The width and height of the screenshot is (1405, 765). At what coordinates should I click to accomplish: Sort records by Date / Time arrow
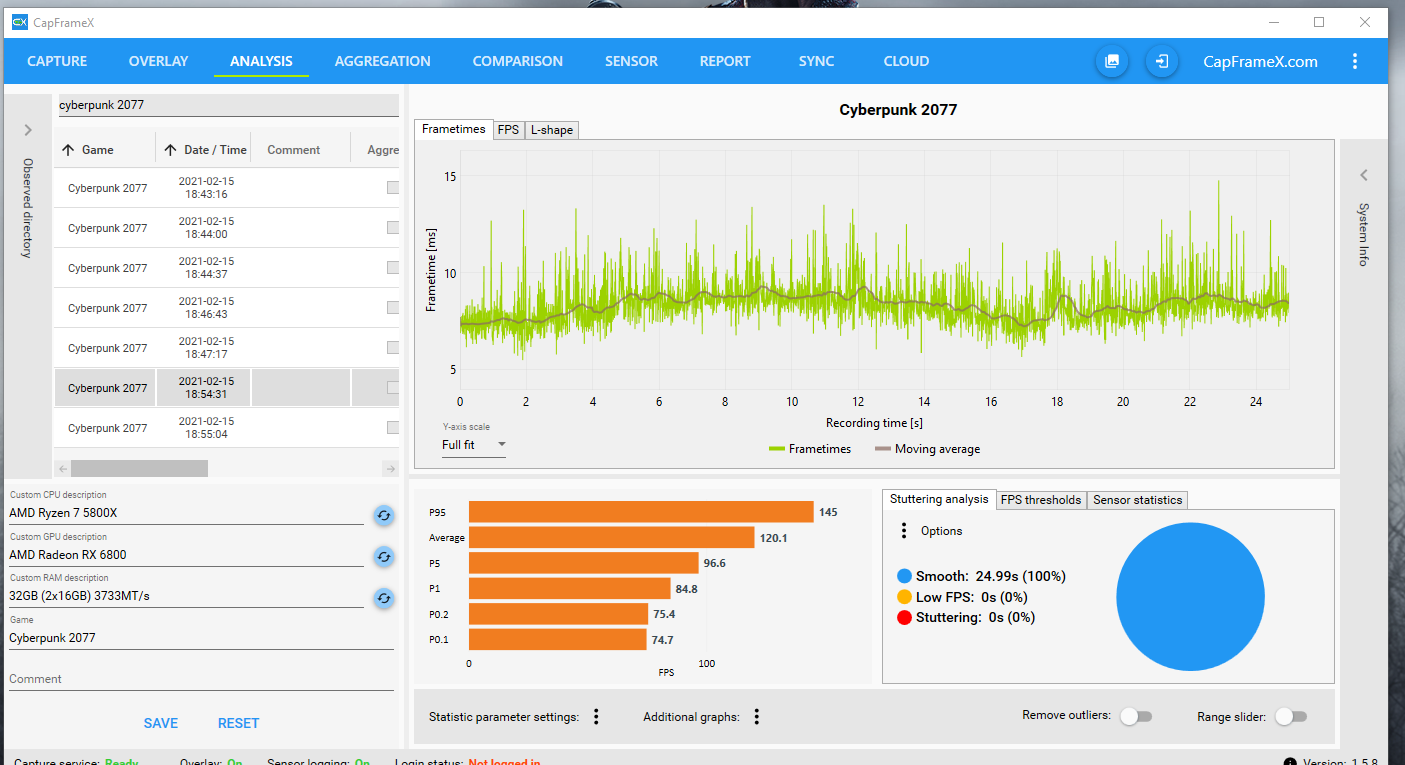click(x=170, y=150)
